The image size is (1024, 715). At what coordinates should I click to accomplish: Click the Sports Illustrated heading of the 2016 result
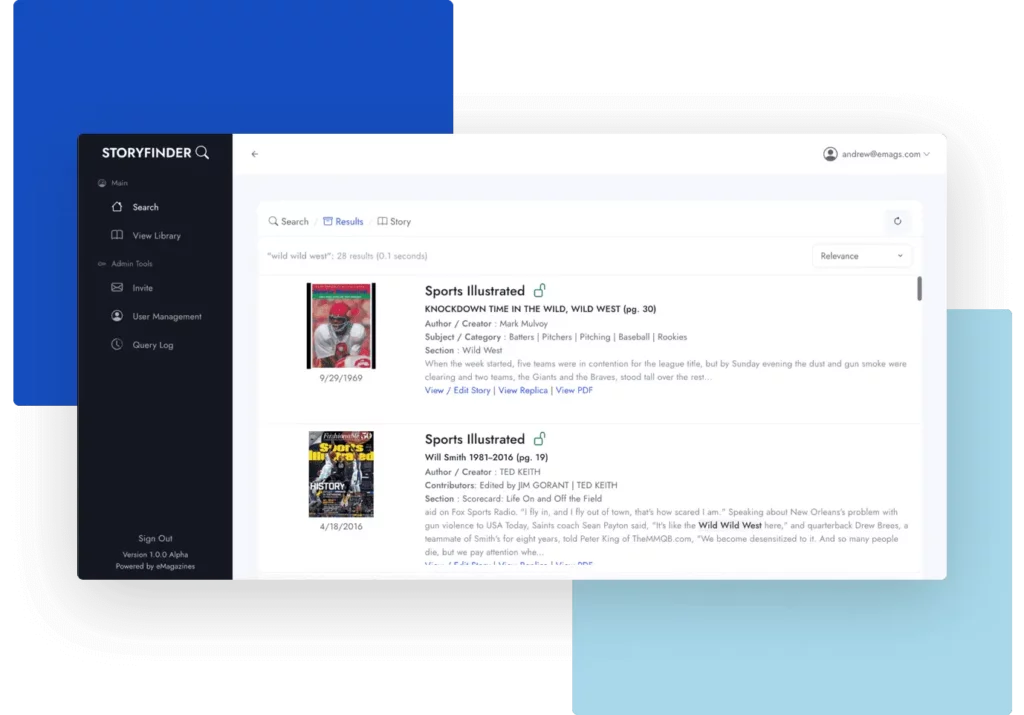click(x=475, y=439)
